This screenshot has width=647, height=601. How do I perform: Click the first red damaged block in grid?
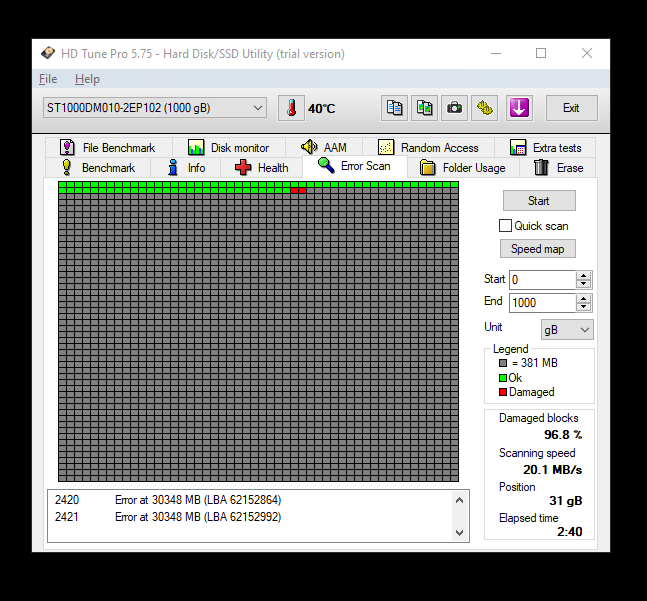(295, 190)
